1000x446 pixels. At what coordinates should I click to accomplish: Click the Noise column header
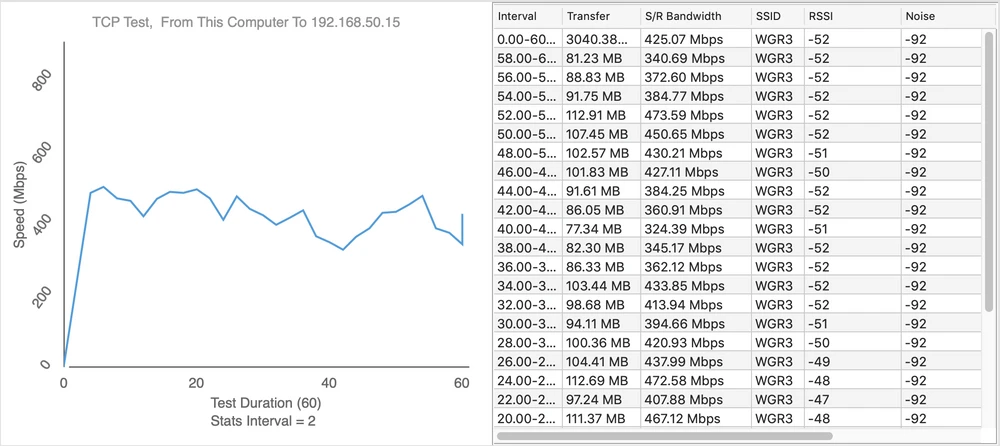pyautogui.click(x=940, y=17)
